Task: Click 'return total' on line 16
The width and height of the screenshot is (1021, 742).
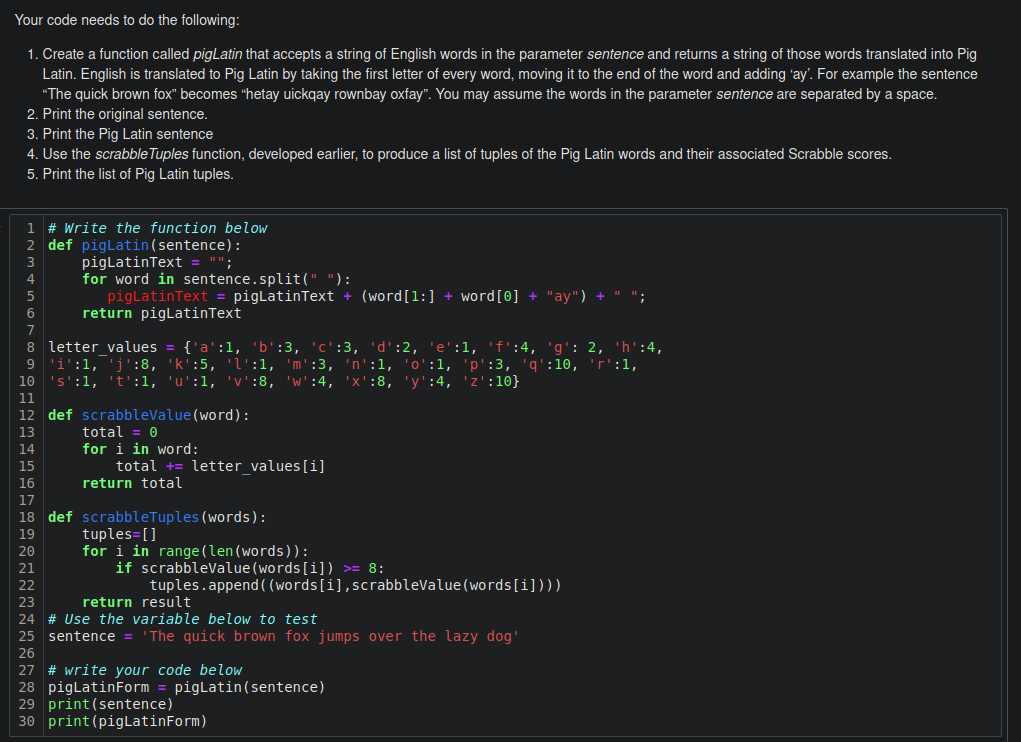Action: [132, 483]
